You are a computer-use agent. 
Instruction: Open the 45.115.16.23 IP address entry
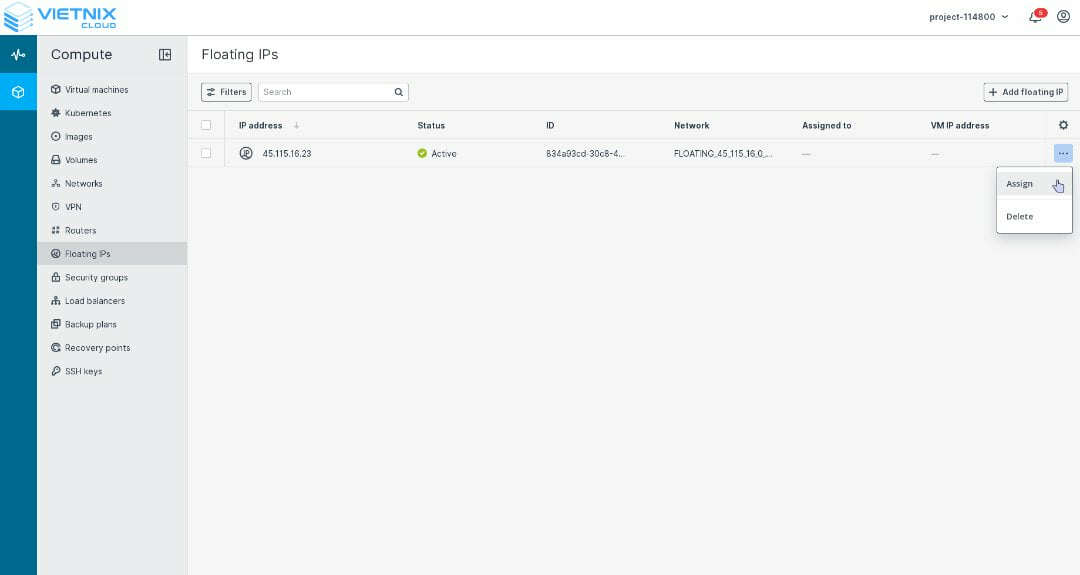287,154
